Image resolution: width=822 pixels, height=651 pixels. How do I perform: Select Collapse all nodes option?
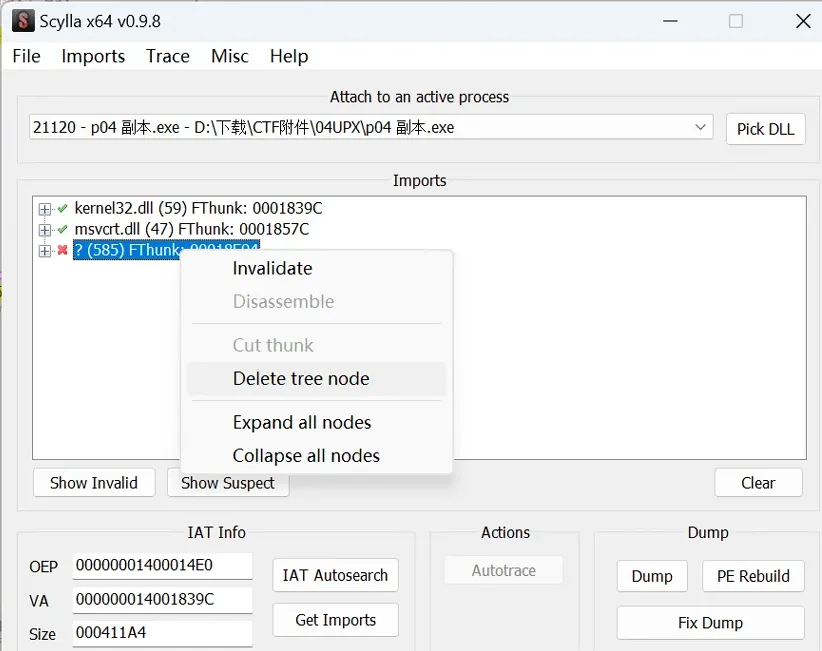[306, 456]
